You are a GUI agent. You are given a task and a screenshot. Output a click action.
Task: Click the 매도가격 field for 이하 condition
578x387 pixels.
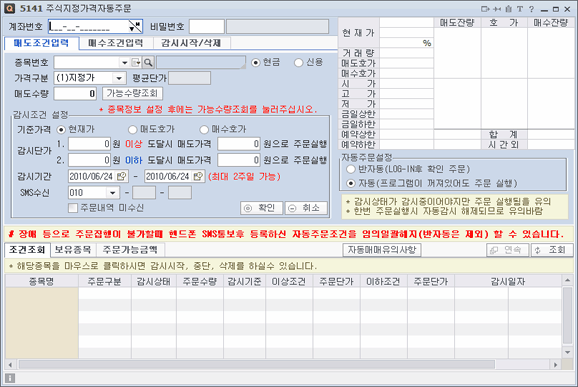click(239, 160)
